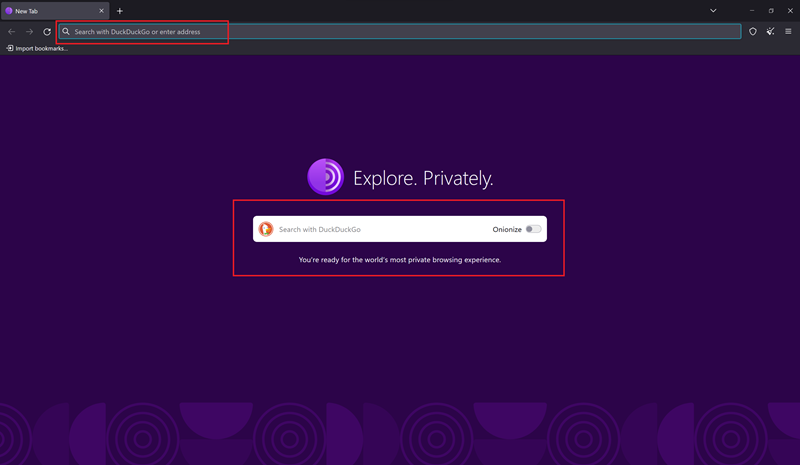
Task: Close the Tor Browser window
Action: (790, 11)
